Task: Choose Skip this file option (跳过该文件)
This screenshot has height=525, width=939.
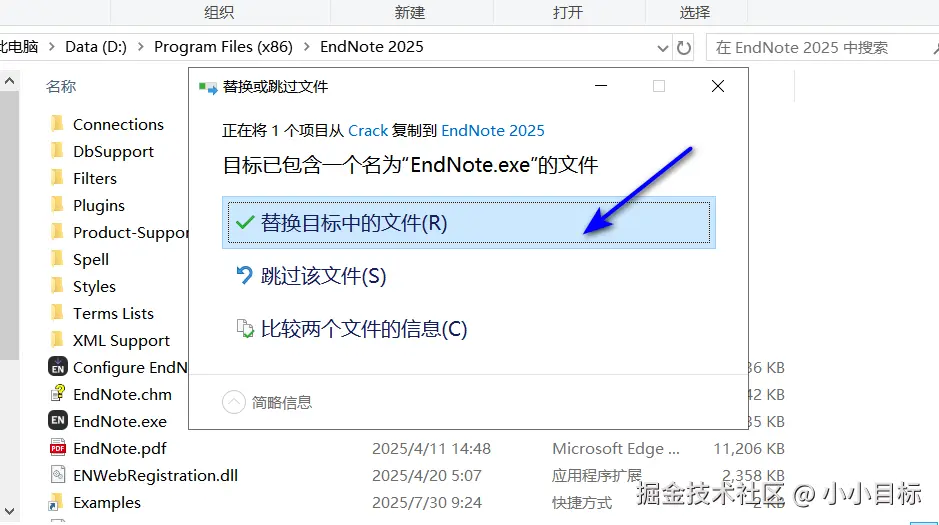Action: pyautogui.click(x=323, y=276)
